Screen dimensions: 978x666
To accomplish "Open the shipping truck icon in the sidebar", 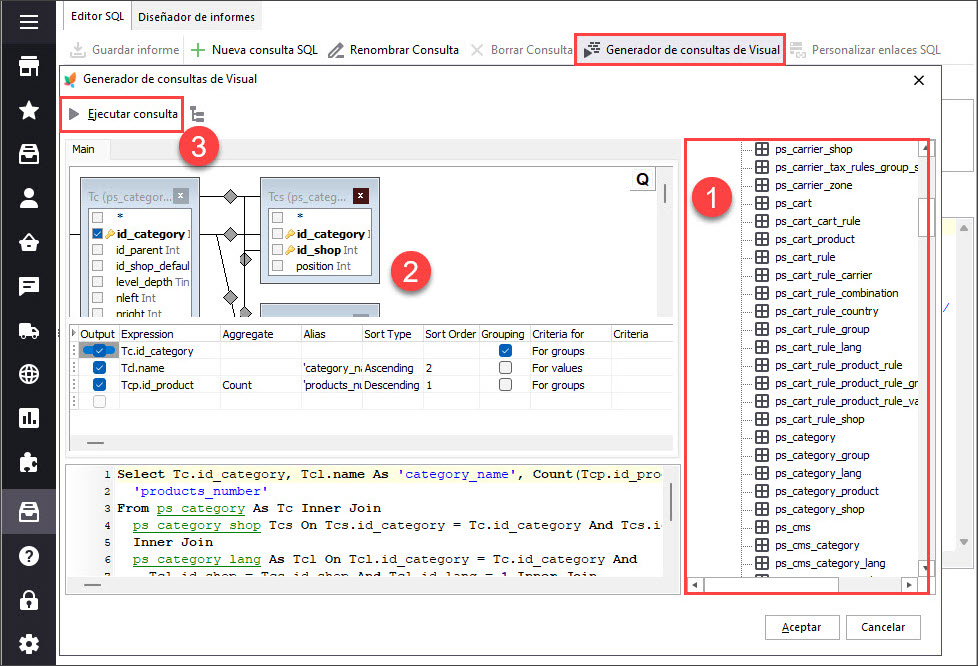I will coord(29,331).
